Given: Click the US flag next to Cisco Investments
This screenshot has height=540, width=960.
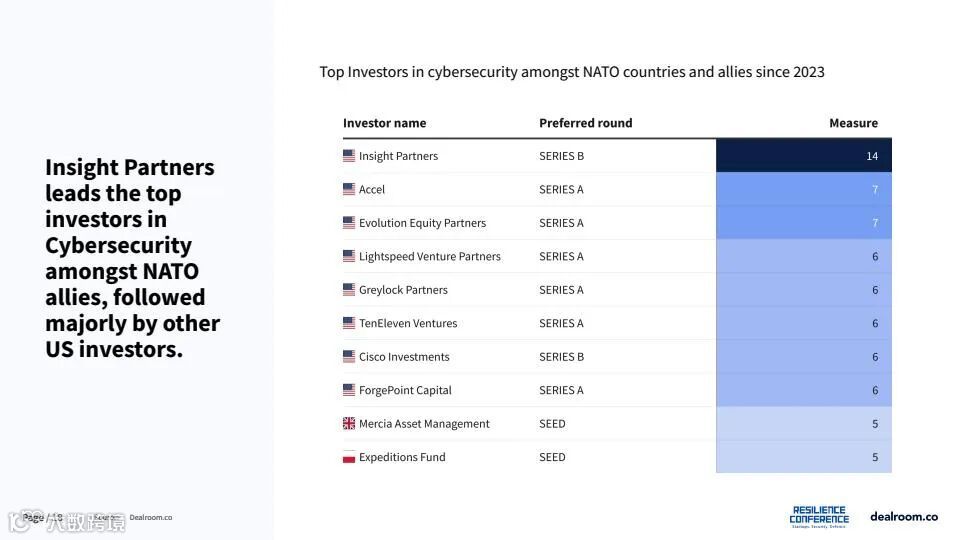Looking at the screenshot, I should pos(349,357).
